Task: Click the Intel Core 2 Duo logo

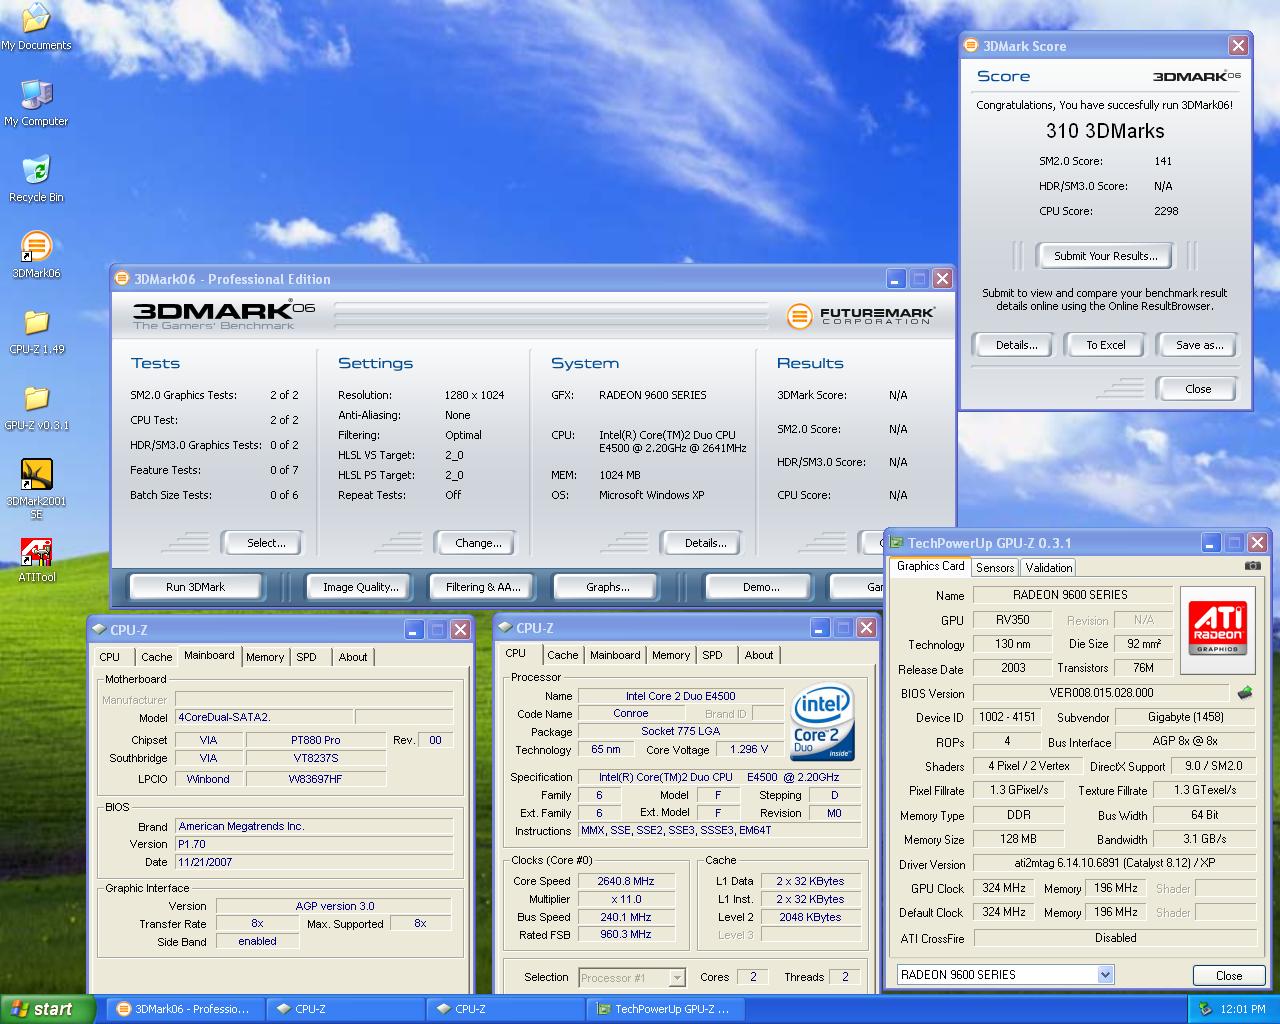Action: pos(822,722)
